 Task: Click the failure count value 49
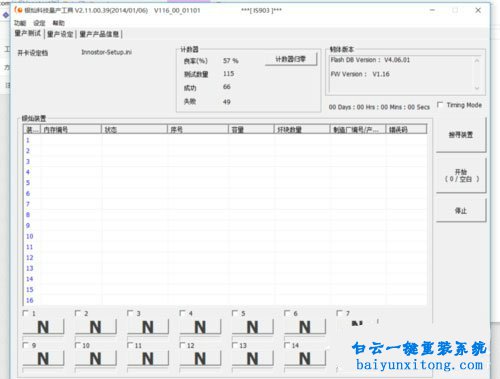click(227, 102)
